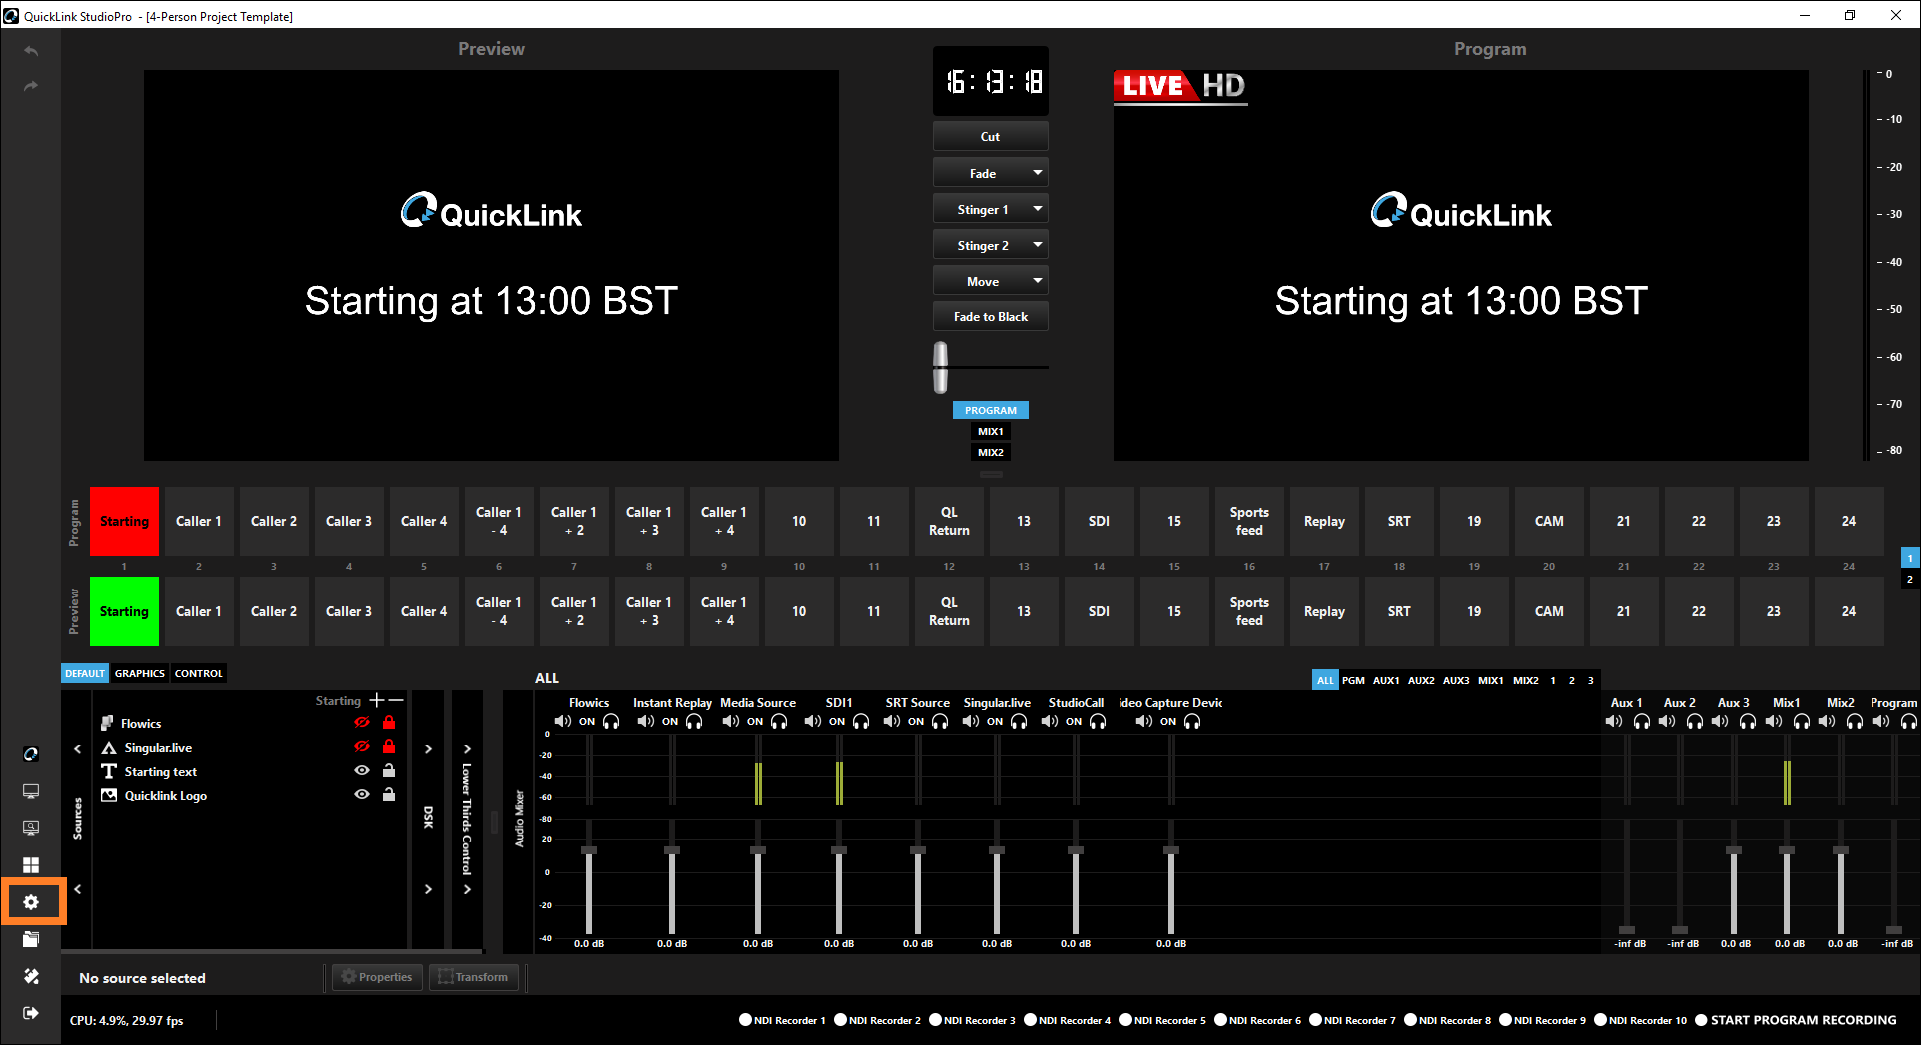Mute the Flowics channel speaker icon
This screenshot has width=1921, height=1045.
click(563, 721)
